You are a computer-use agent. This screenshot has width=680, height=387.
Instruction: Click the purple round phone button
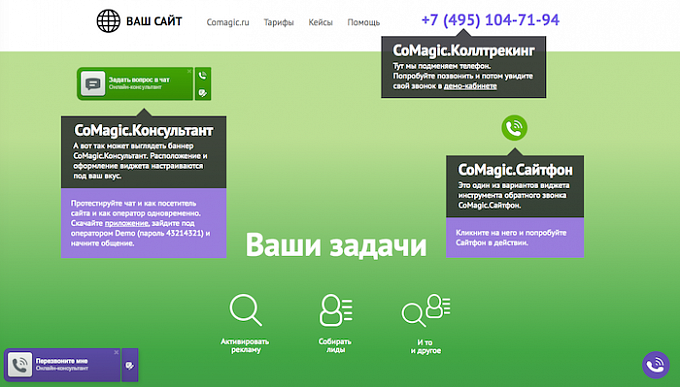(x=656, y=365)
